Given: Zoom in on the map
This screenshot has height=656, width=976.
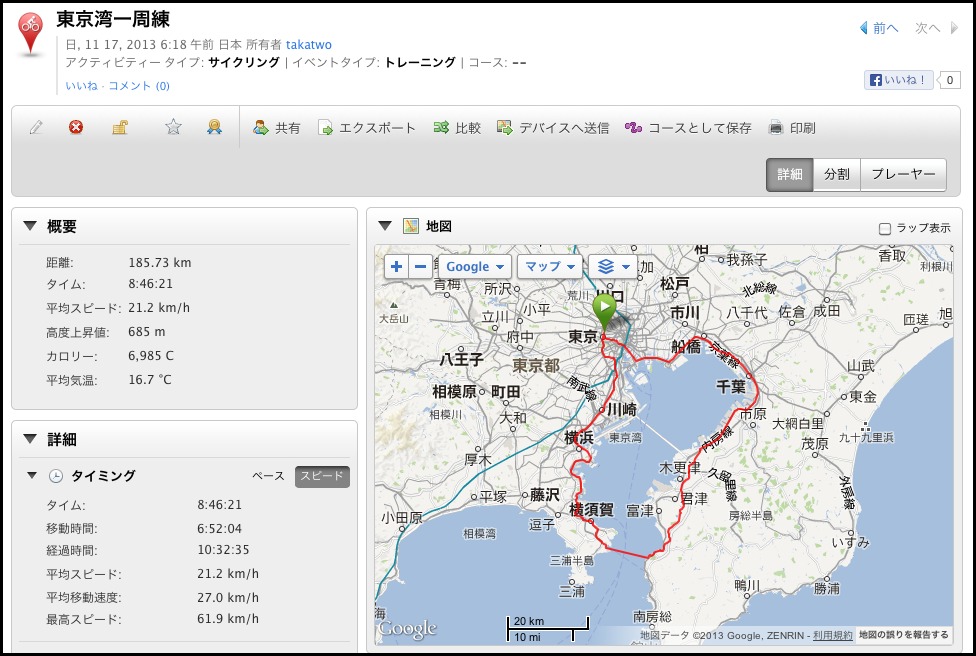Looking at the screenshot, I should point(396,267).
